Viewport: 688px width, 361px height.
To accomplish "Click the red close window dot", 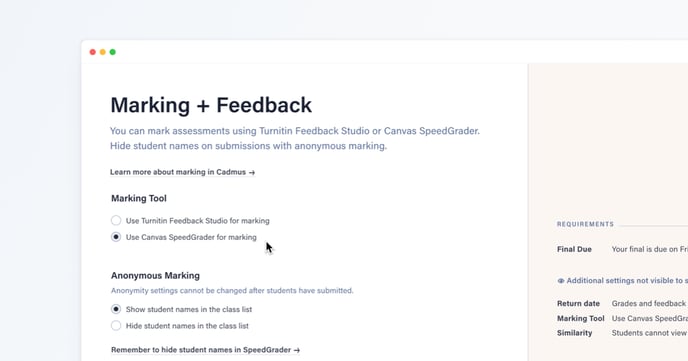I will tap(93, 52).
